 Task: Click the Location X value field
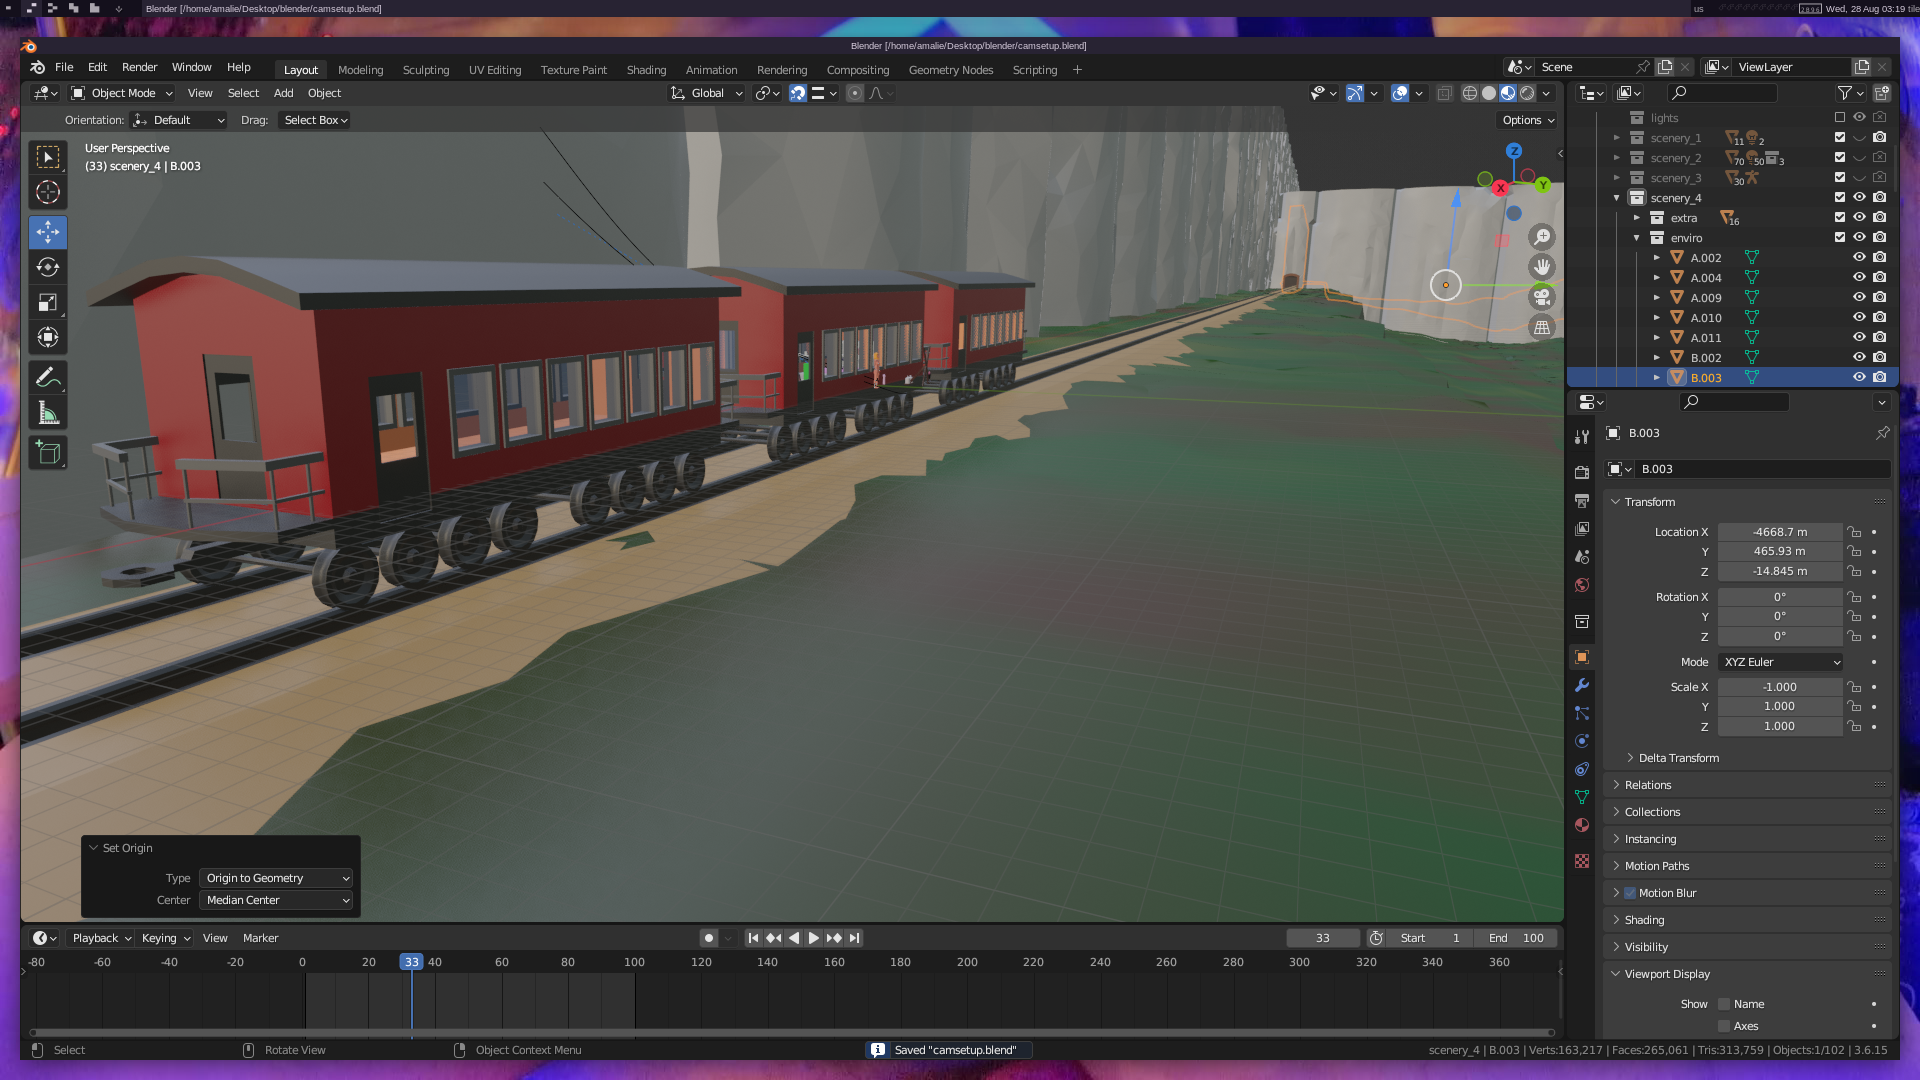tap(1779, 532)
